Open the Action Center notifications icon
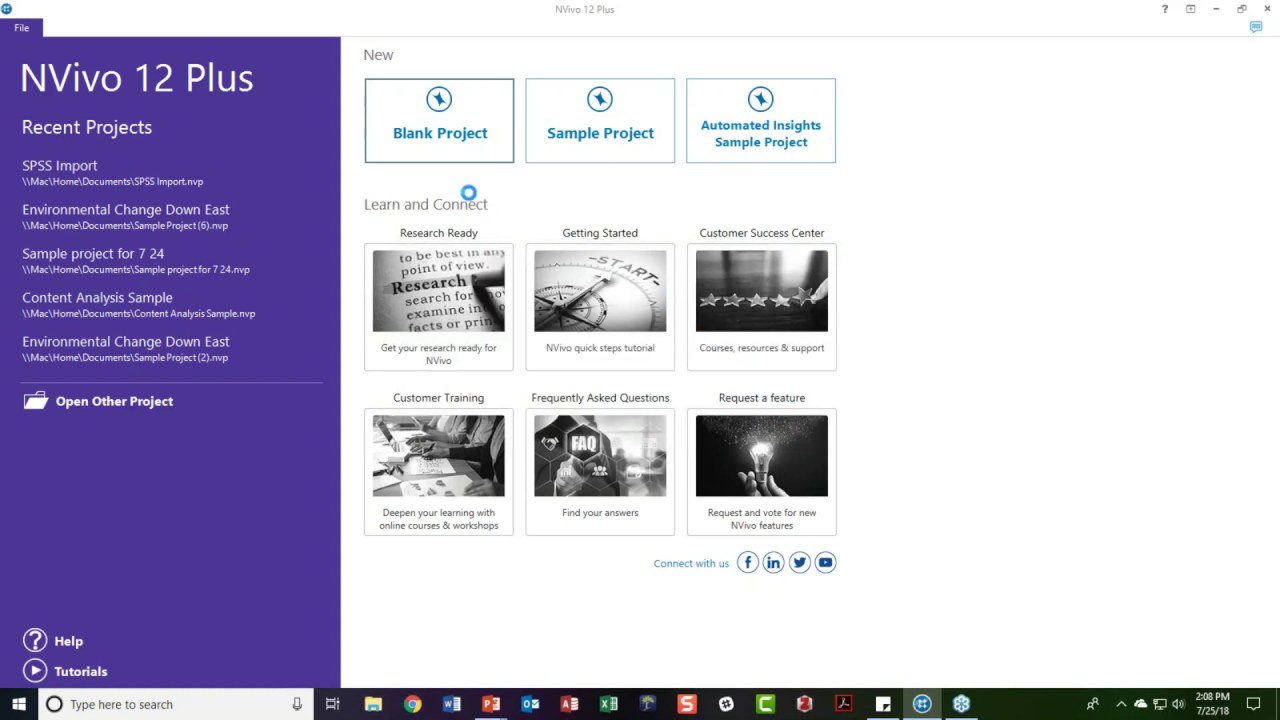This screenshot has width=1280, height=720. click(x=1253, y=704)
